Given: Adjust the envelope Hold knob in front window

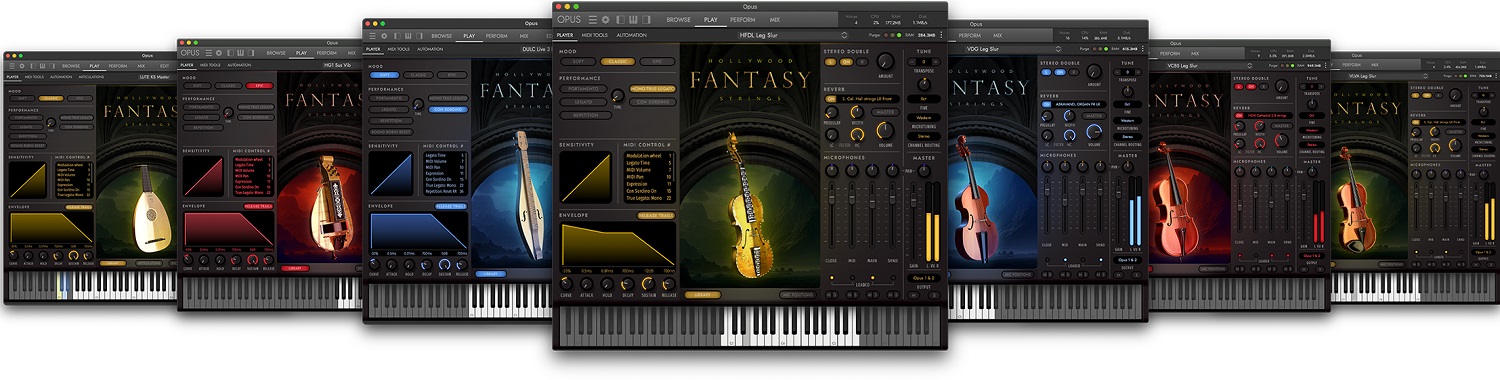Looking at the screenshot, I should point(607,284).
